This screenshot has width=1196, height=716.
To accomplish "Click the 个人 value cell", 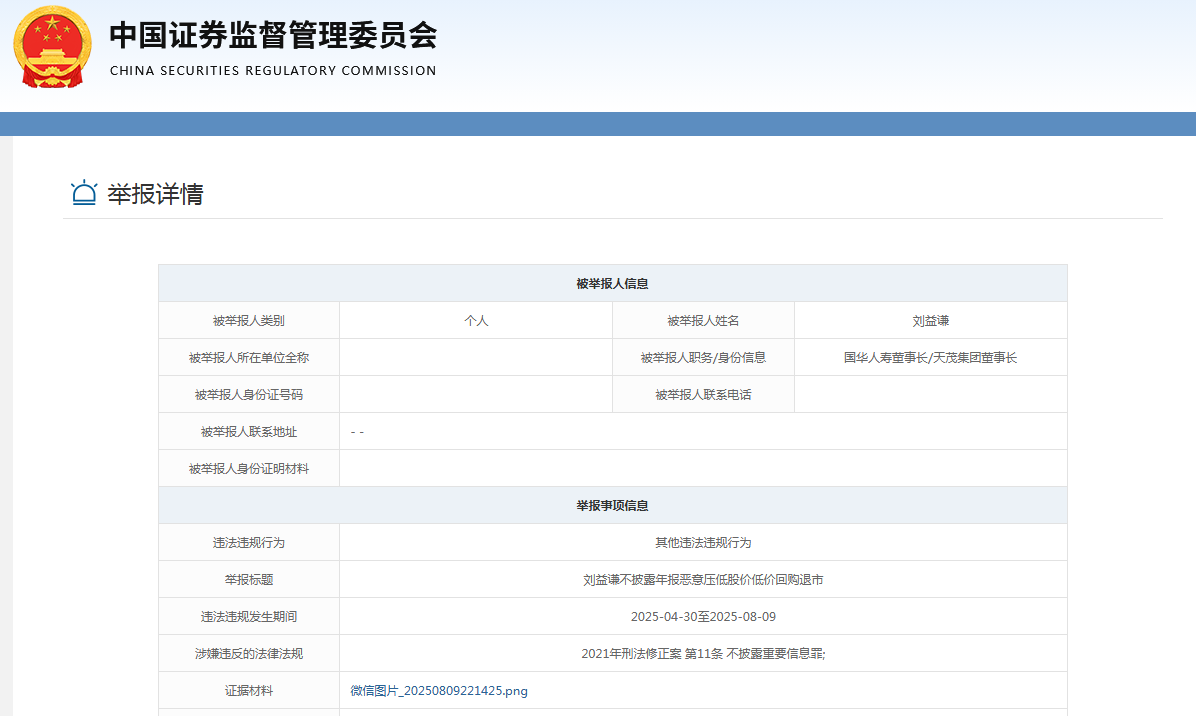I will [476, 321].
